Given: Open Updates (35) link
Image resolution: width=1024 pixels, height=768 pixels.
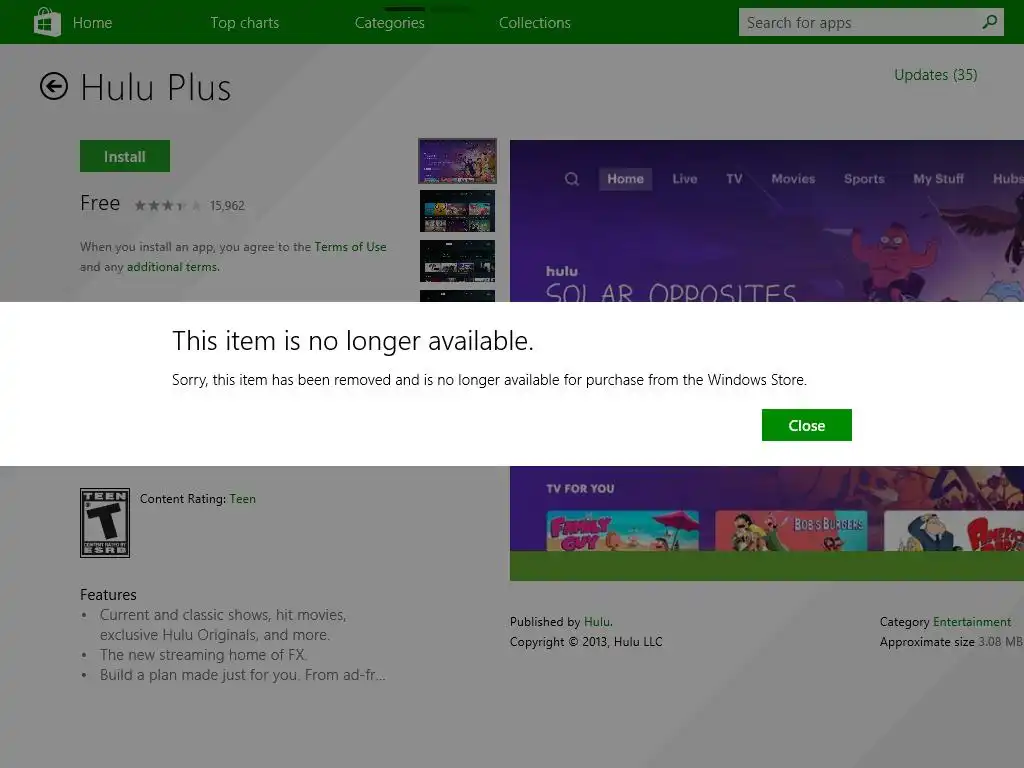Looking at the screenshot, I should (x=935, y=75).
